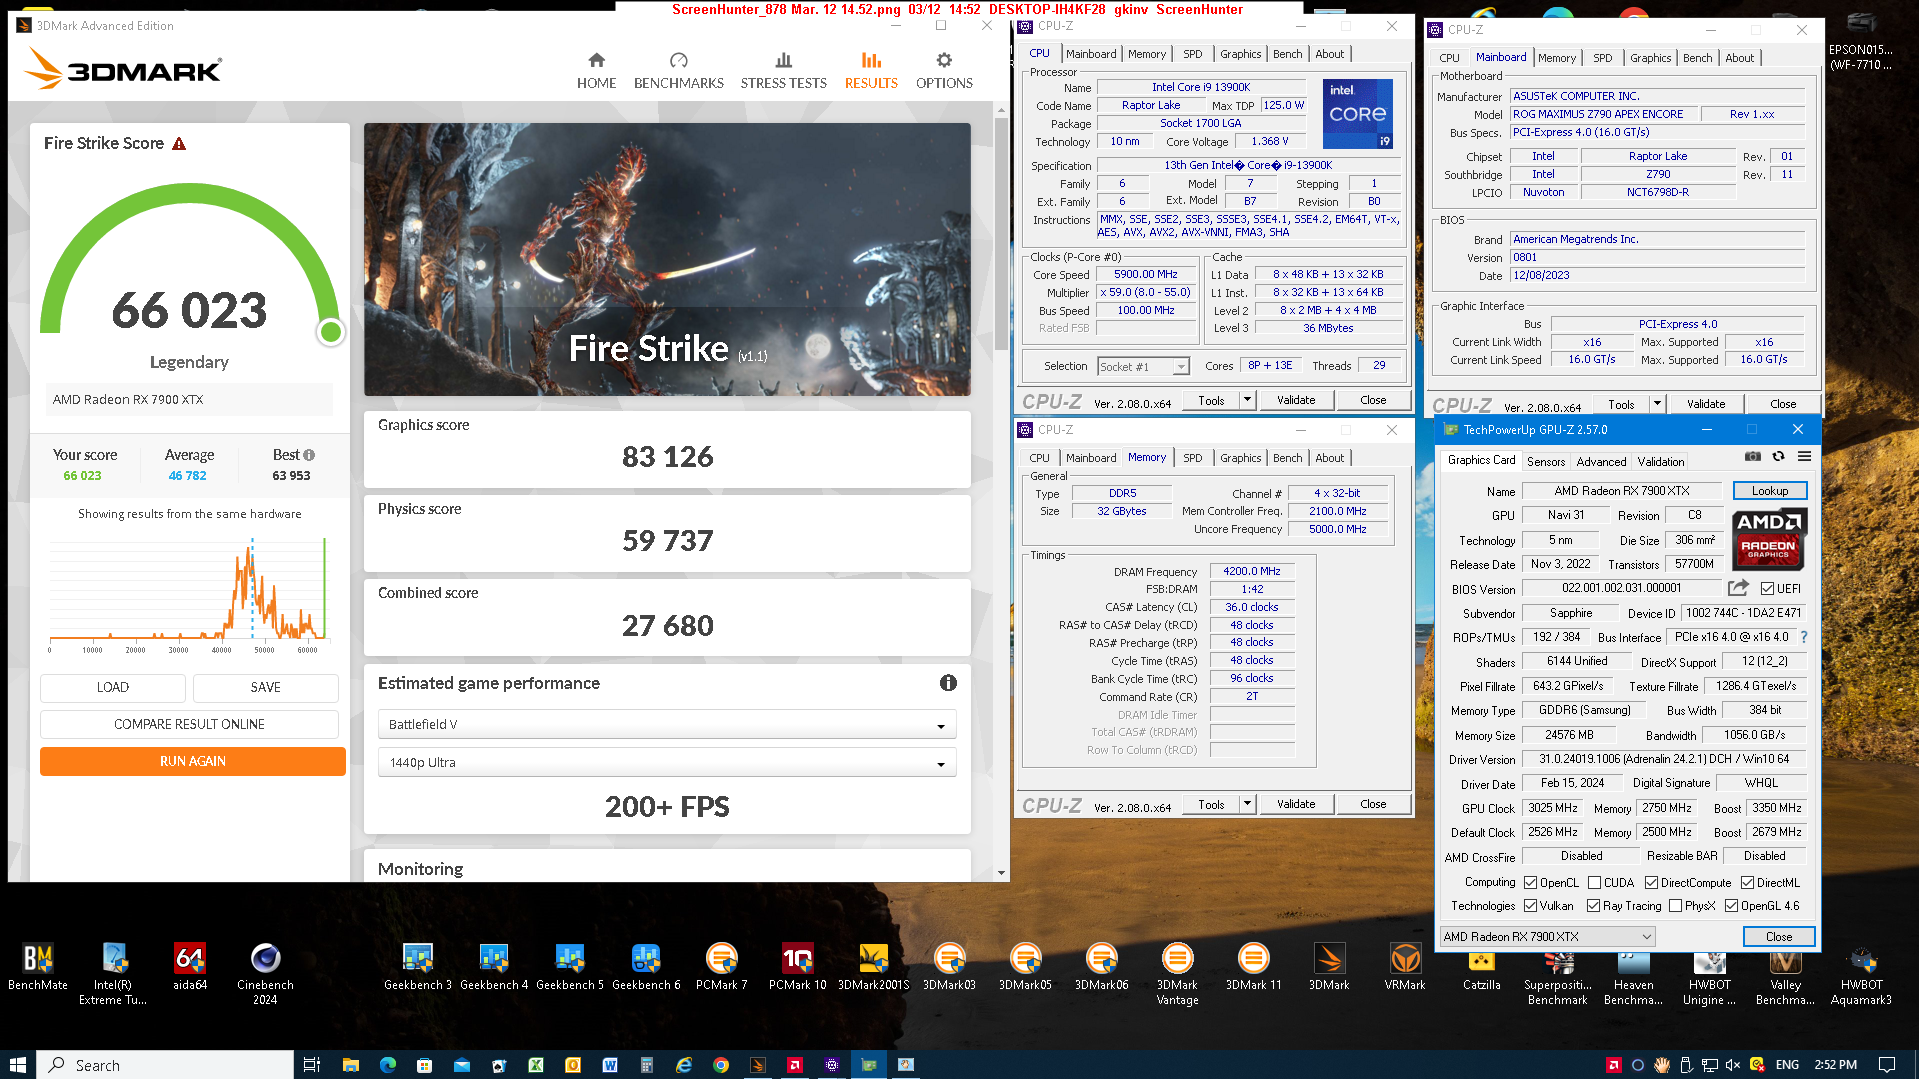The width and height of the screenshot is (1919, 1079).
Task: Show info about estimated game performance
Action: pyautogui.click(x=948, y=683)
